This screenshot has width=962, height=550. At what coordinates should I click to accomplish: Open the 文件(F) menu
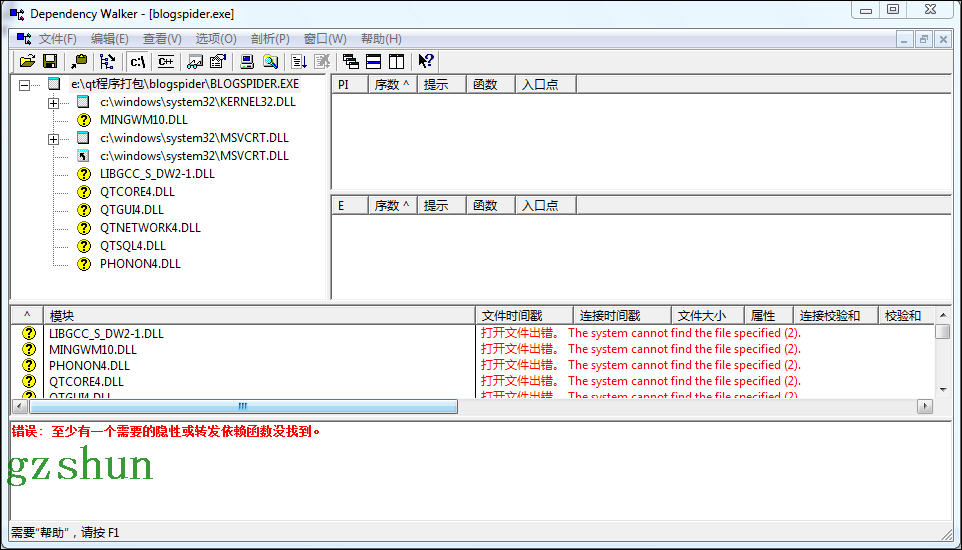pos(57,39)
